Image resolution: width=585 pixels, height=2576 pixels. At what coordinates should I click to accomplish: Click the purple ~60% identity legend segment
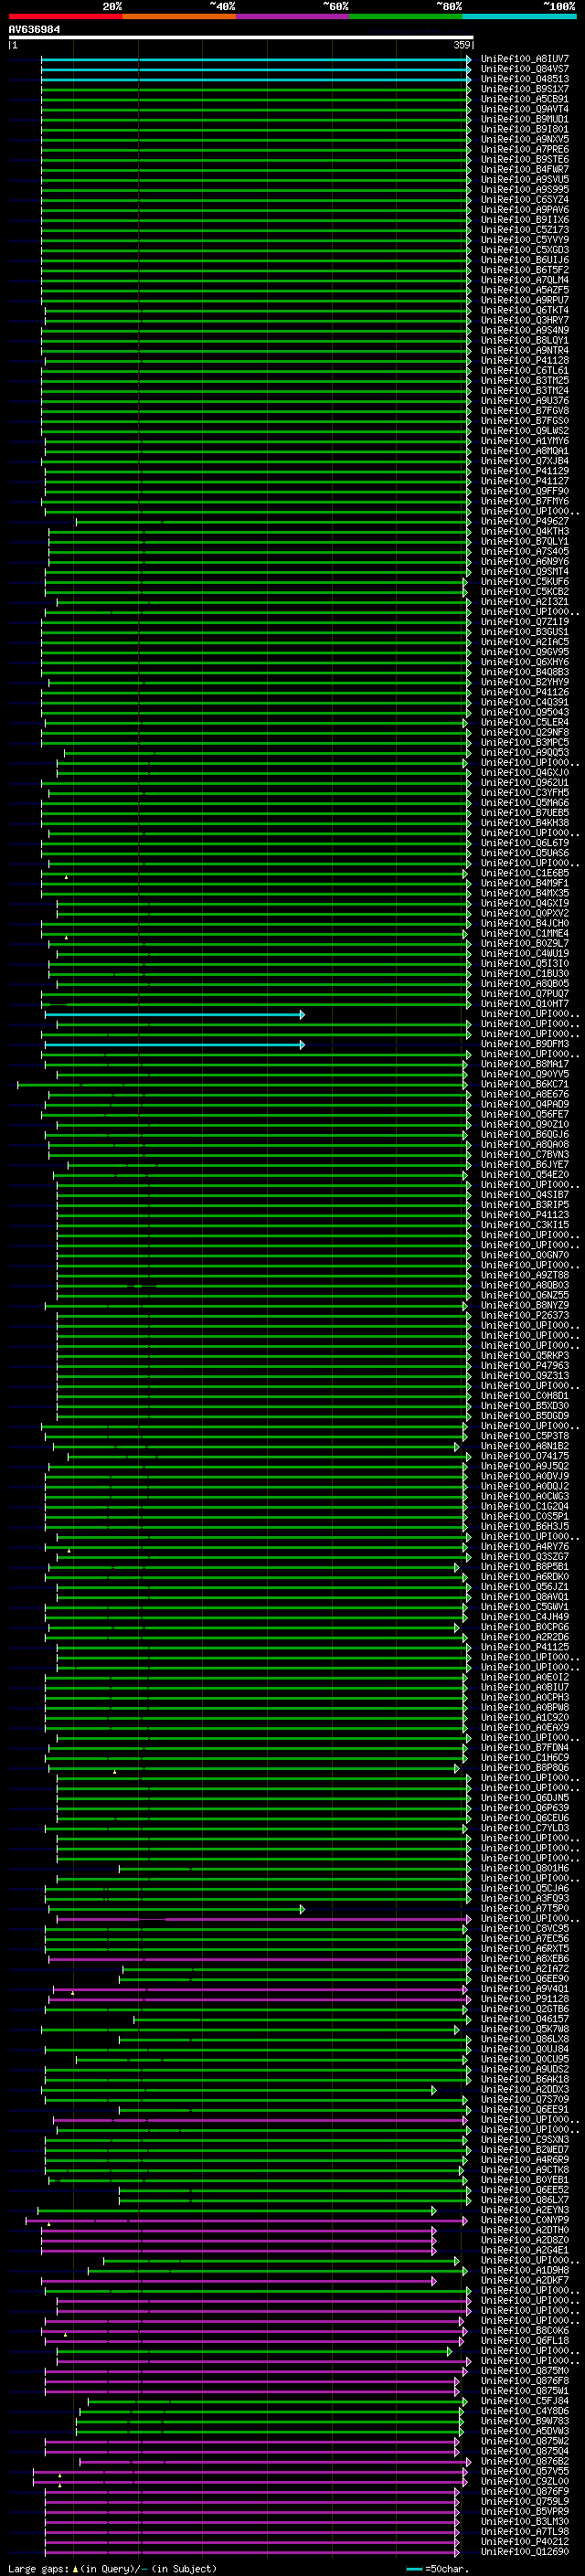tap(293, 16)
